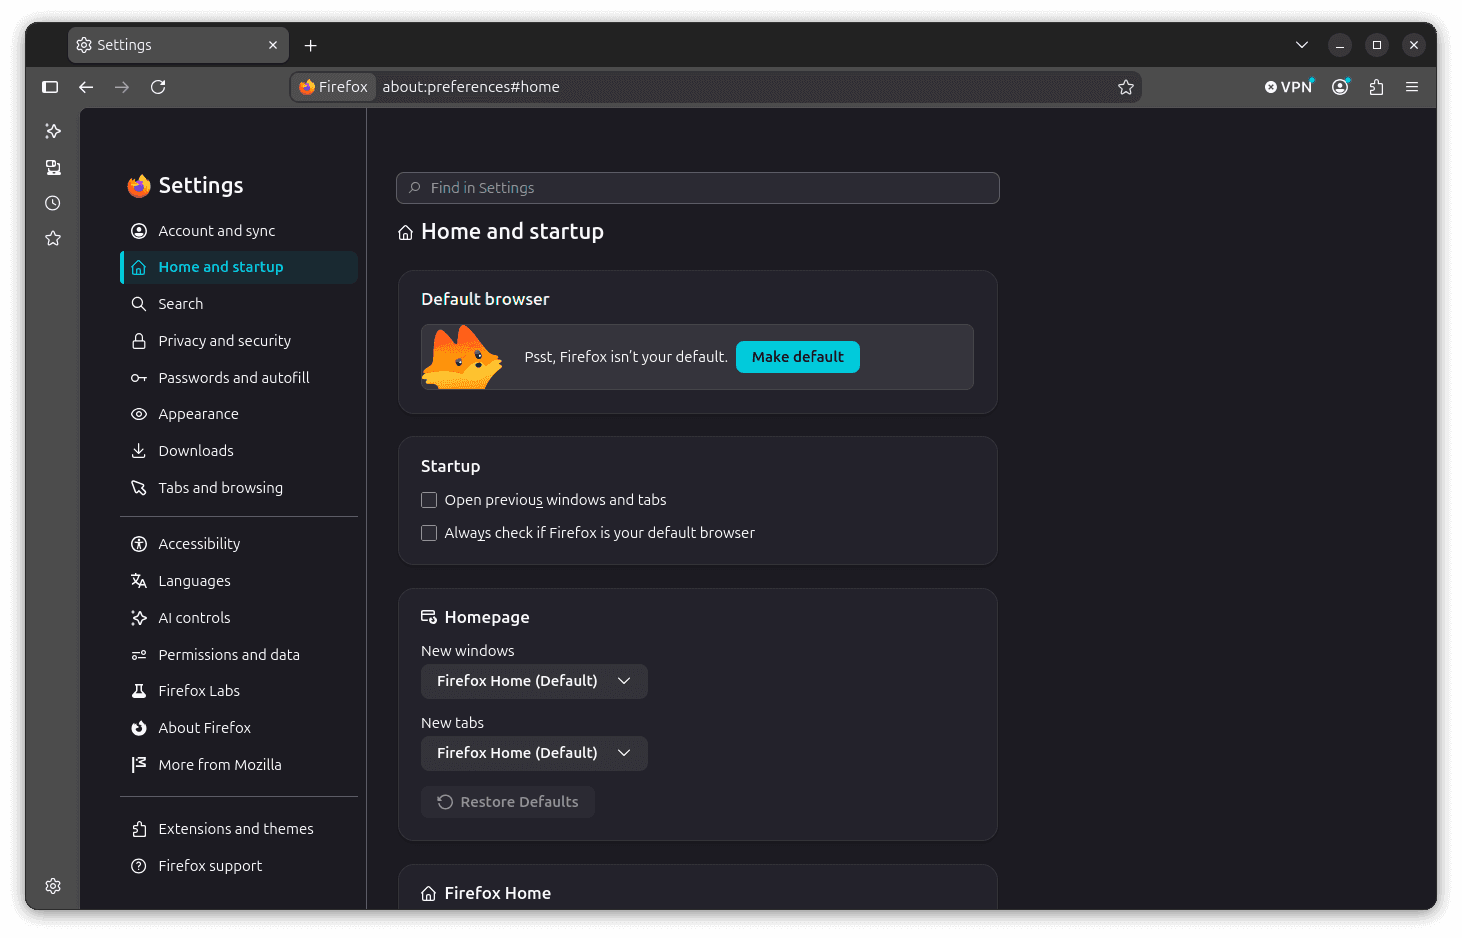Open Passwords and autofill settings

[239, 378]
